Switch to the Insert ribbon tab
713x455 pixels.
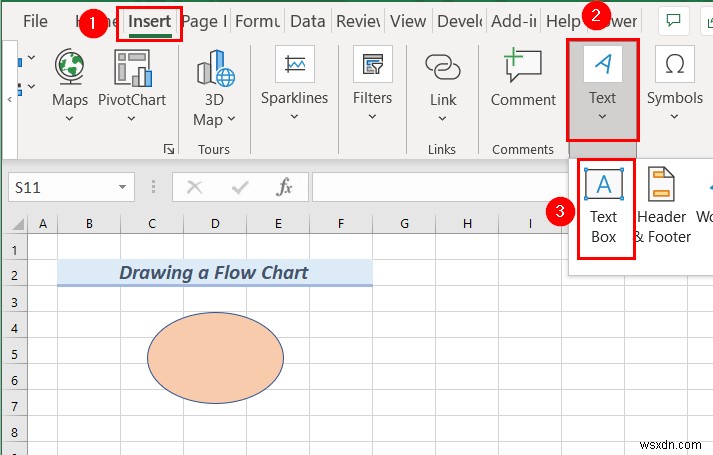tap(150, 21)
